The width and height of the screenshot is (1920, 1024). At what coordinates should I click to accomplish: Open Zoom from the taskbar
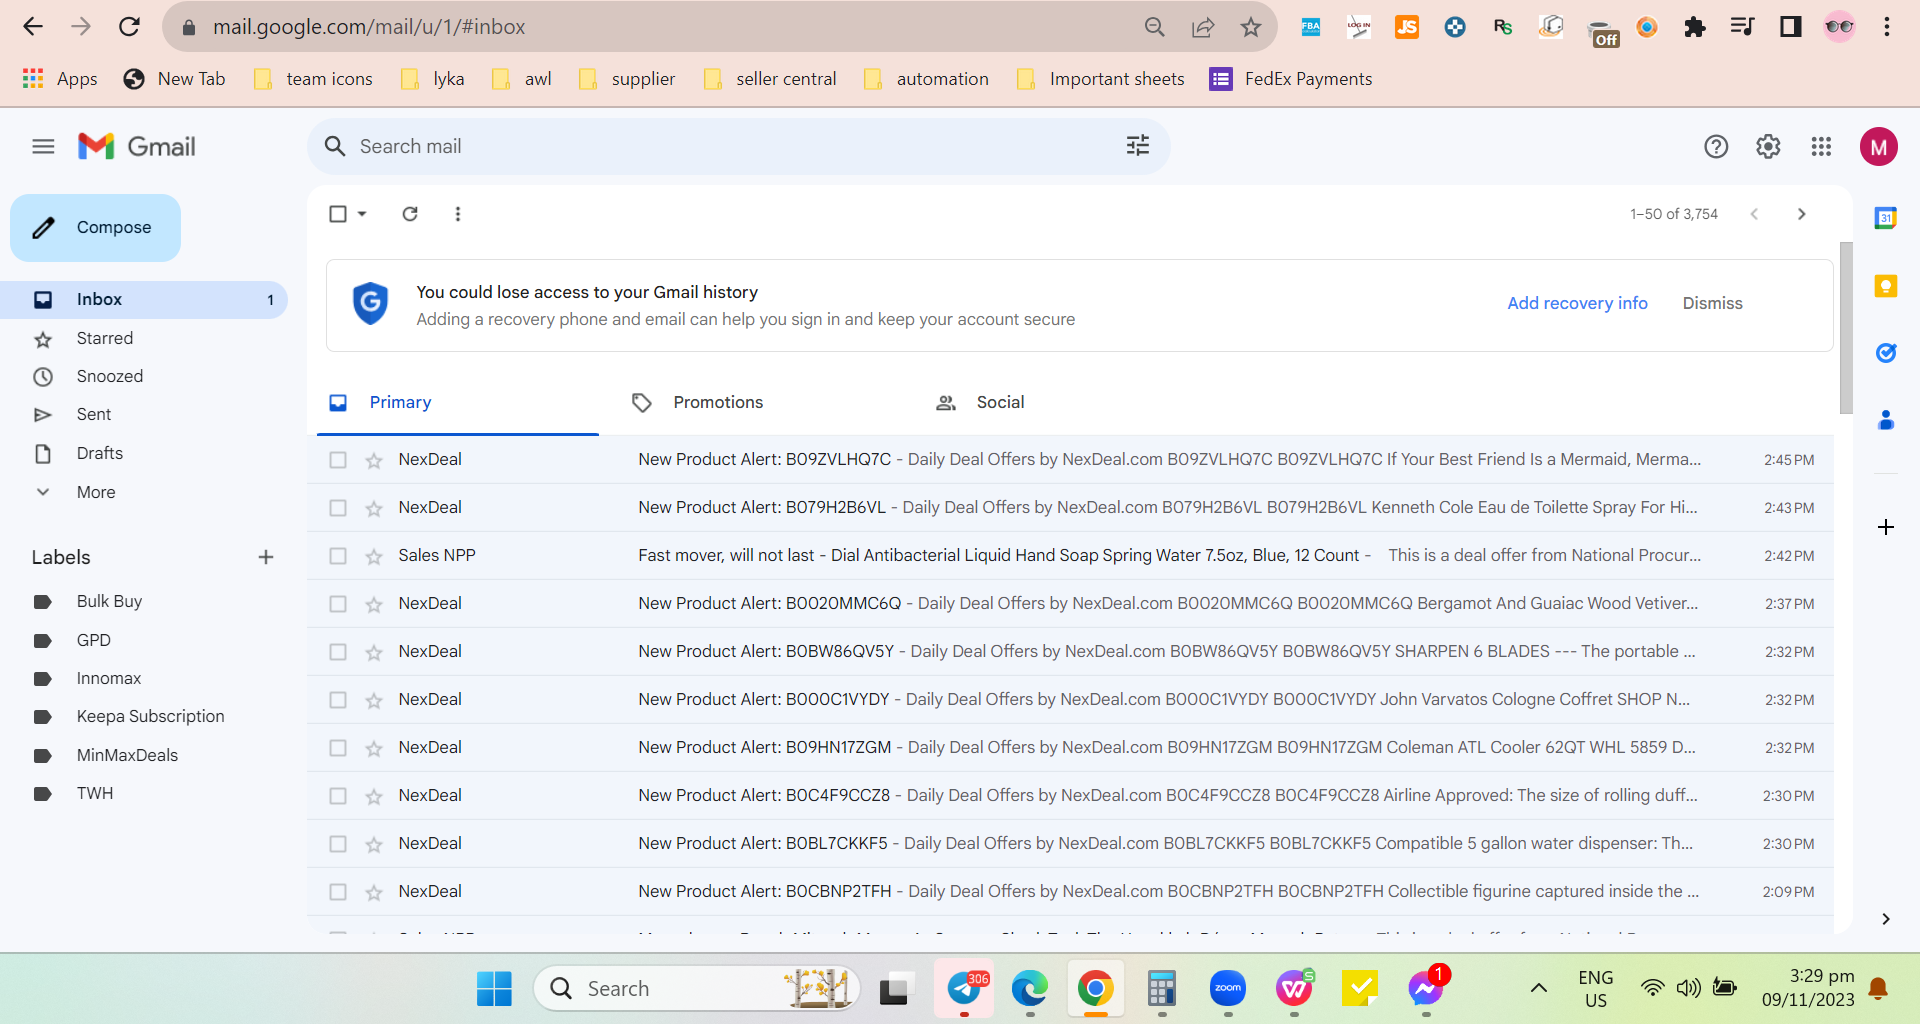1228,989
